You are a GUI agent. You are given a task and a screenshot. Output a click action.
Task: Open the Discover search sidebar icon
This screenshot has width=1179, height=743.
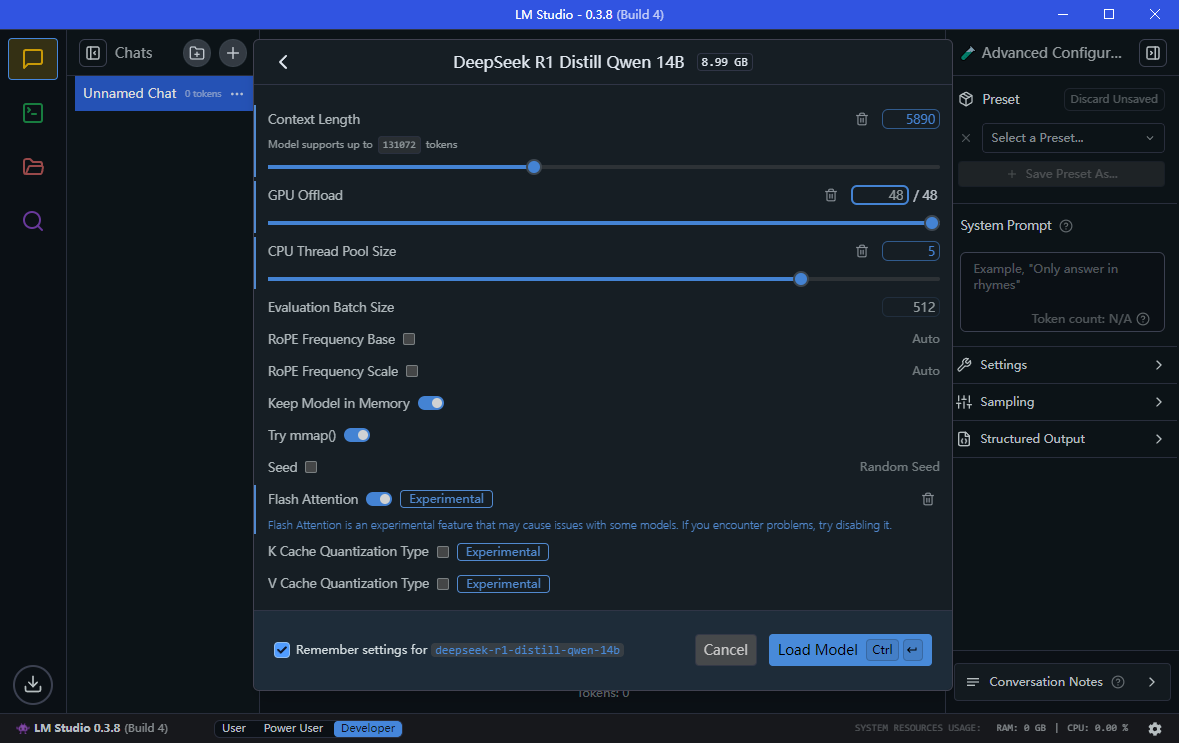pos(32,220)
